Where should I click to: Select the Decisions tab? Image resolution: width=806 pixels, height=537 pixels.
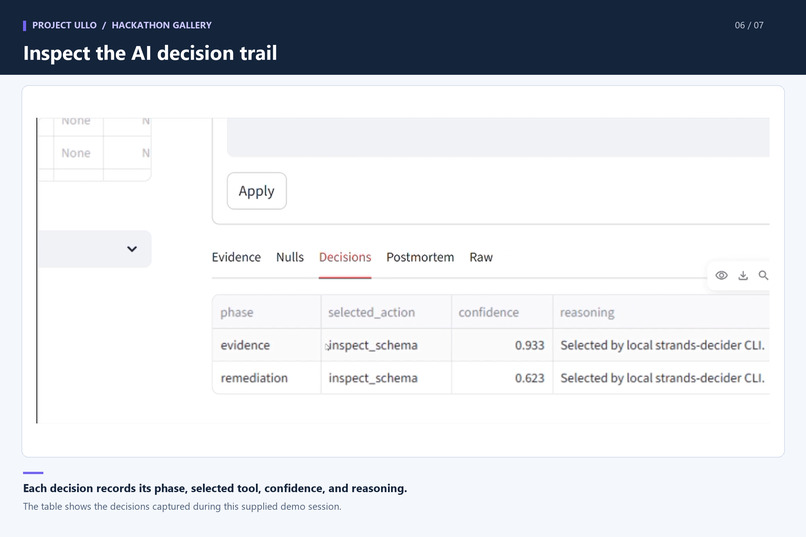(x=345, y=257)
